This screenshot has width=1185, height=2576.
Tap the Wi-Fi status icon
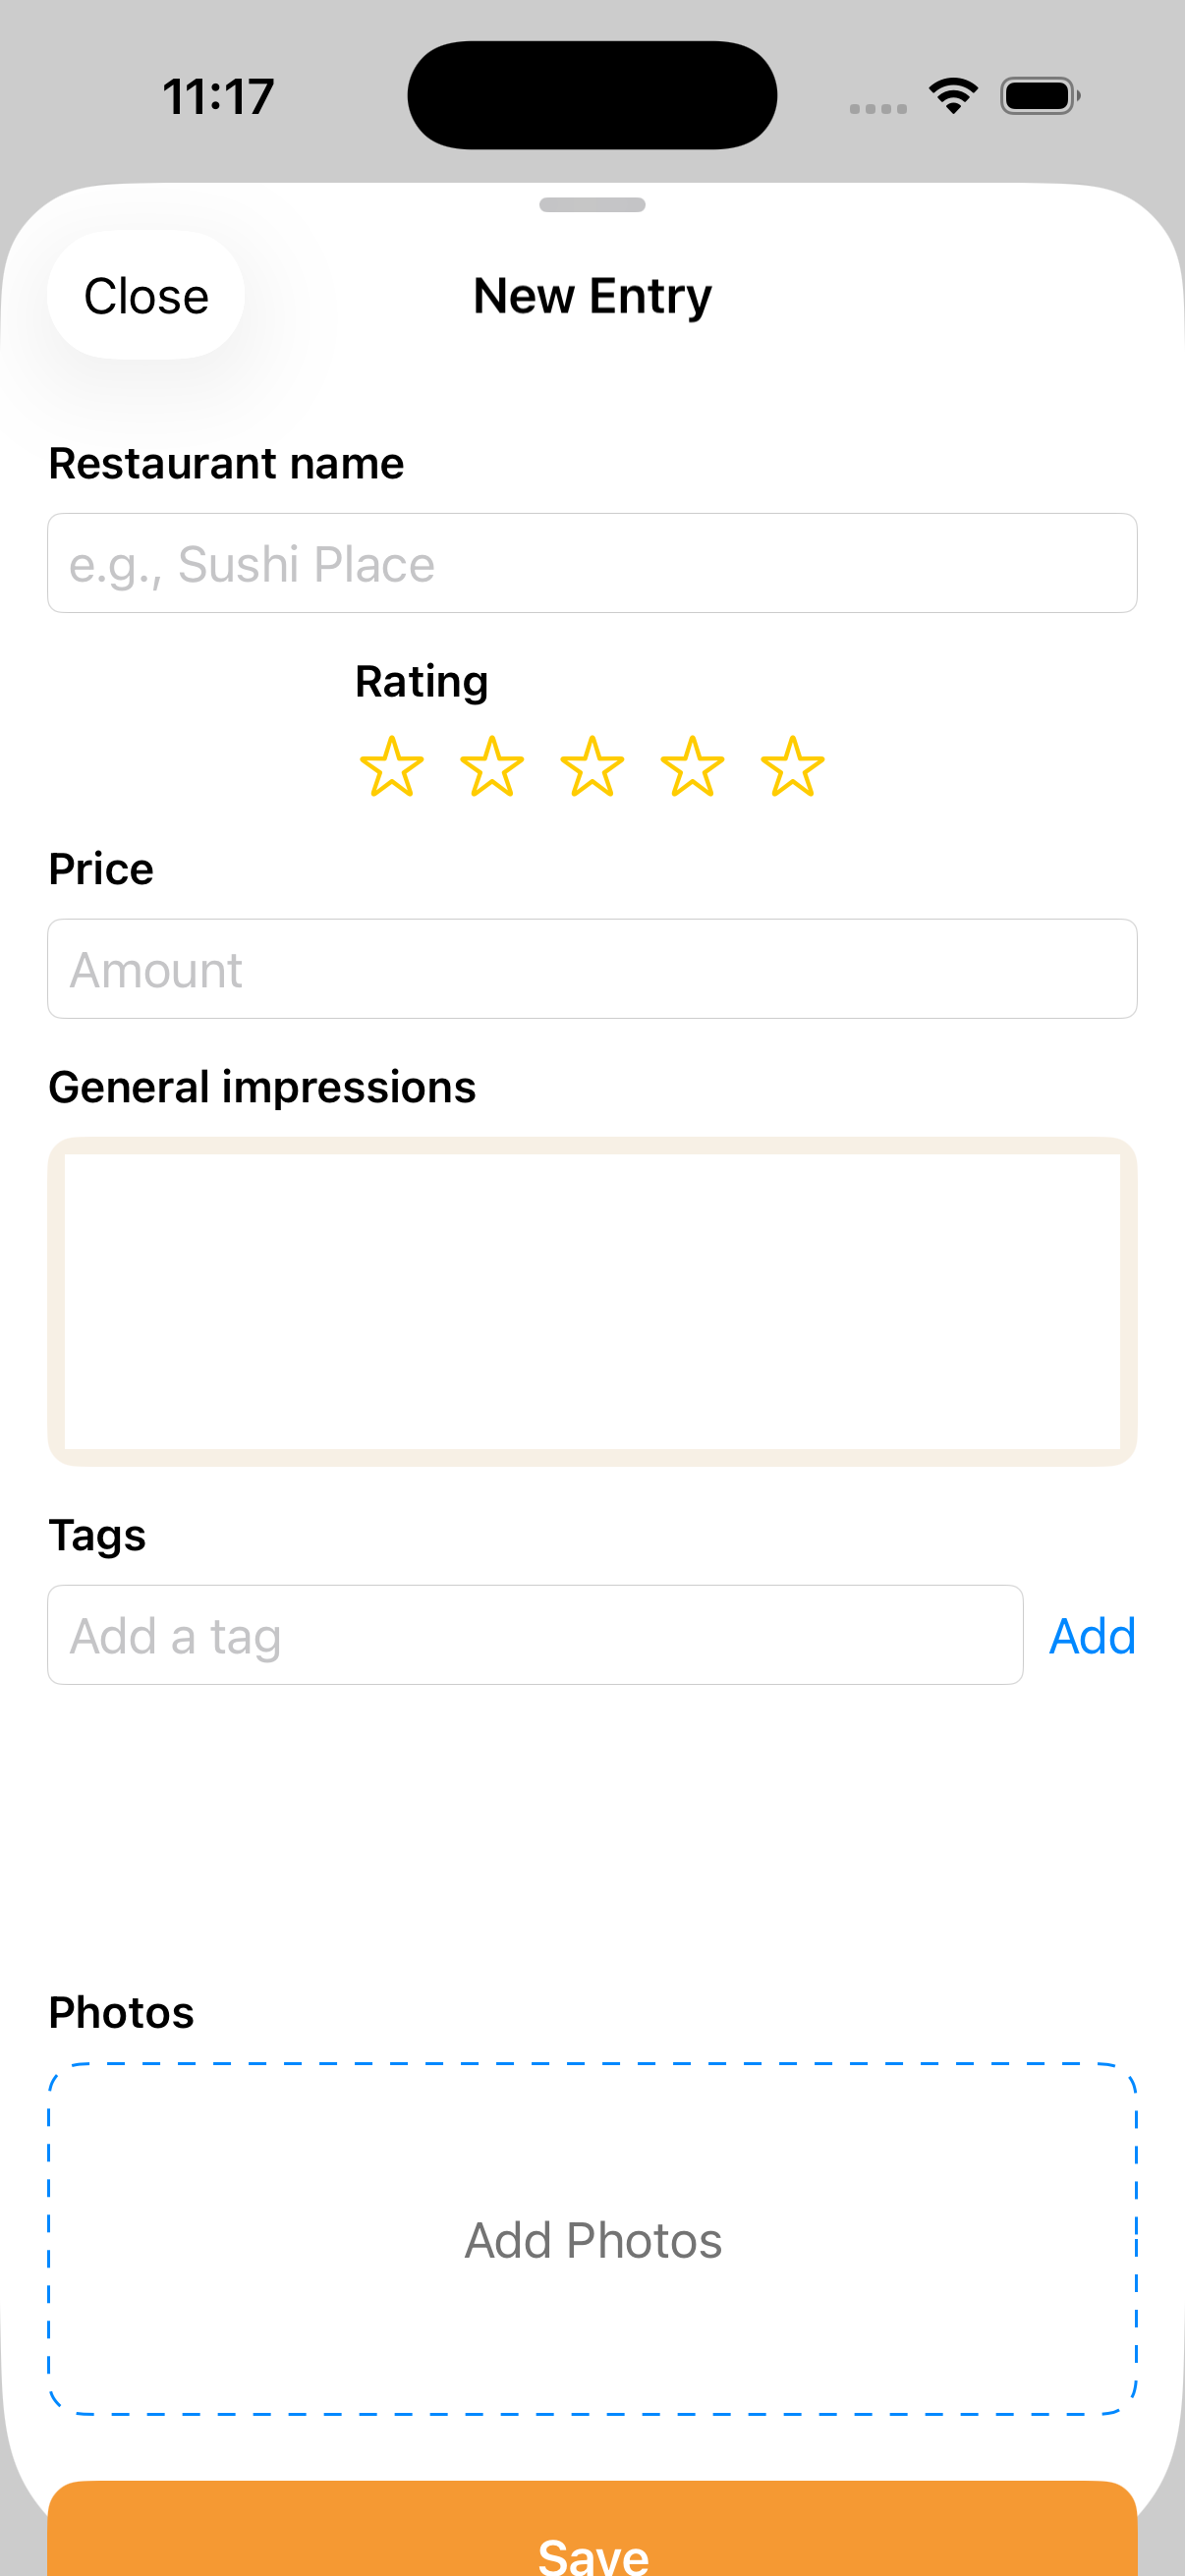click(x=953, y=96)
